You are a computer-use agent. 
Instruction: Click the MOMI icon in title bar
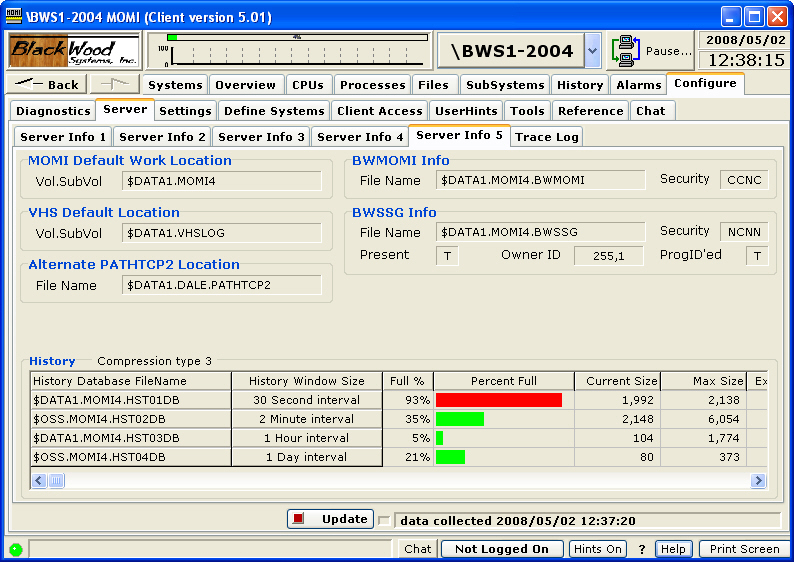tap(14, 16)
